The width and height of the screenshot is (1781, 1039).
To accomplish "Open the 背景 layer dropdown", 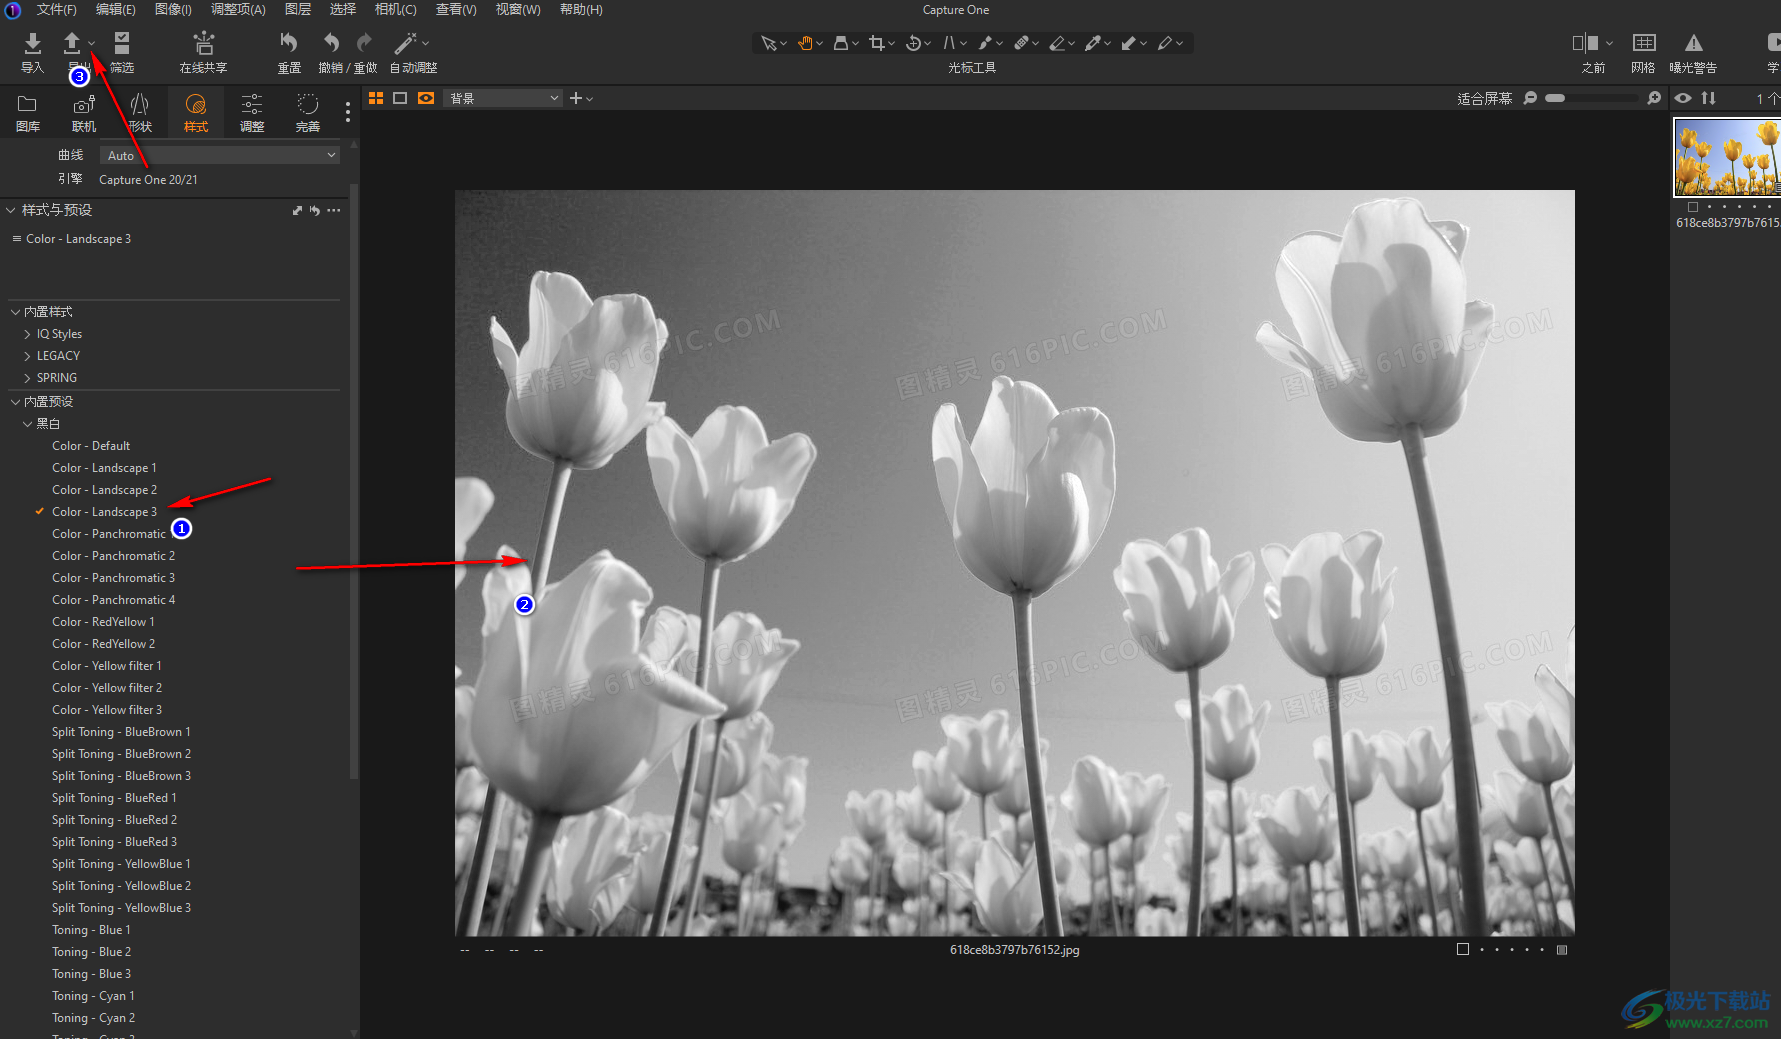I will click(503, 98).
